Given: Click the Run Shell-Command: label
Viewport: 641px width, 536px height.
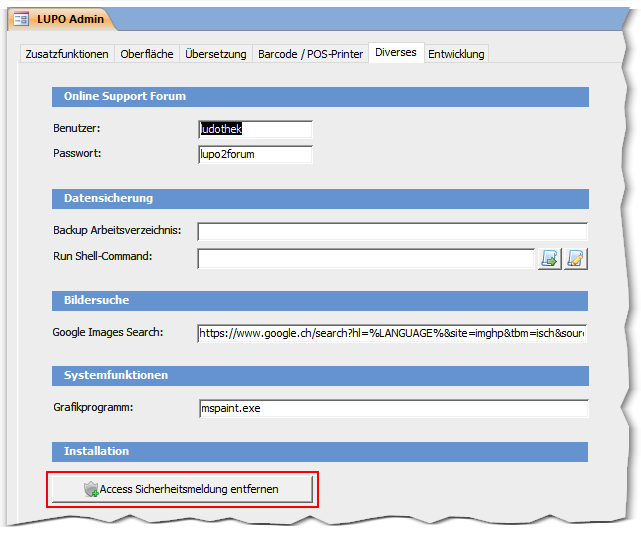Looking at the screenshot, I should coord(103,256).
